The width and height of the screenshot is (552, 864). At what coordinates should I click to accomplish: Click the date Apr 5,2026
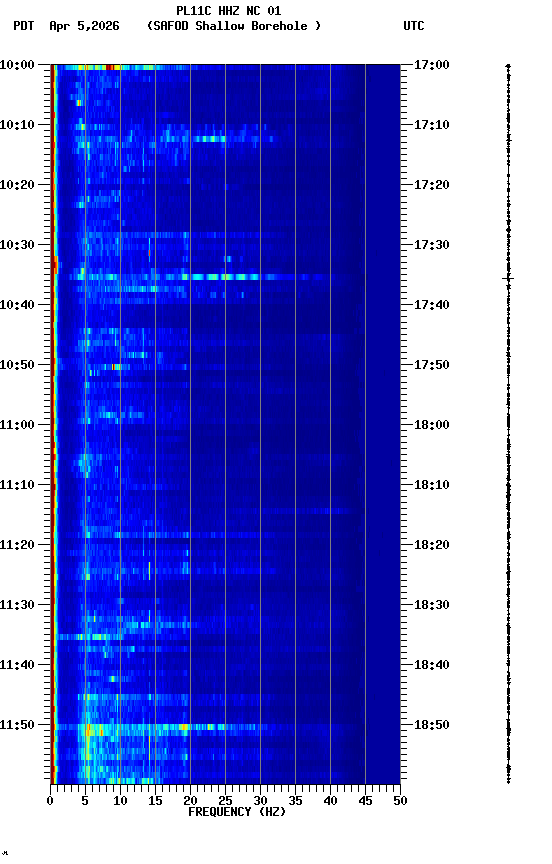coord(84,26)
